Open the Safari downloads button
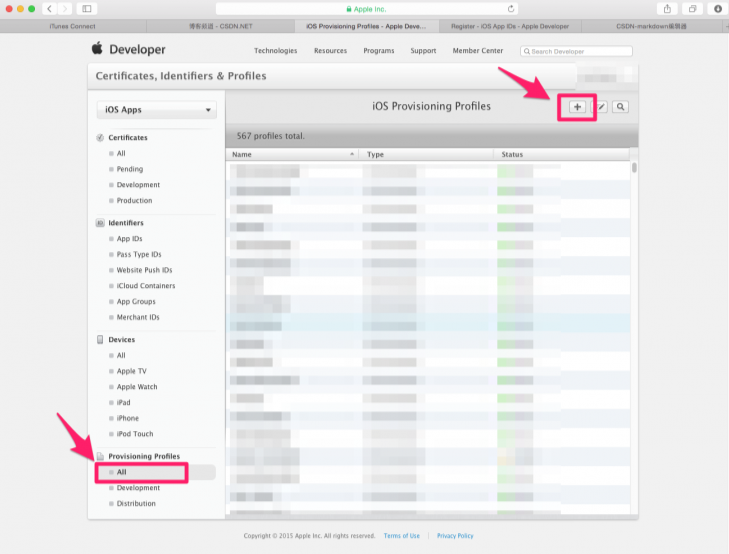 (x=717, y=9)
